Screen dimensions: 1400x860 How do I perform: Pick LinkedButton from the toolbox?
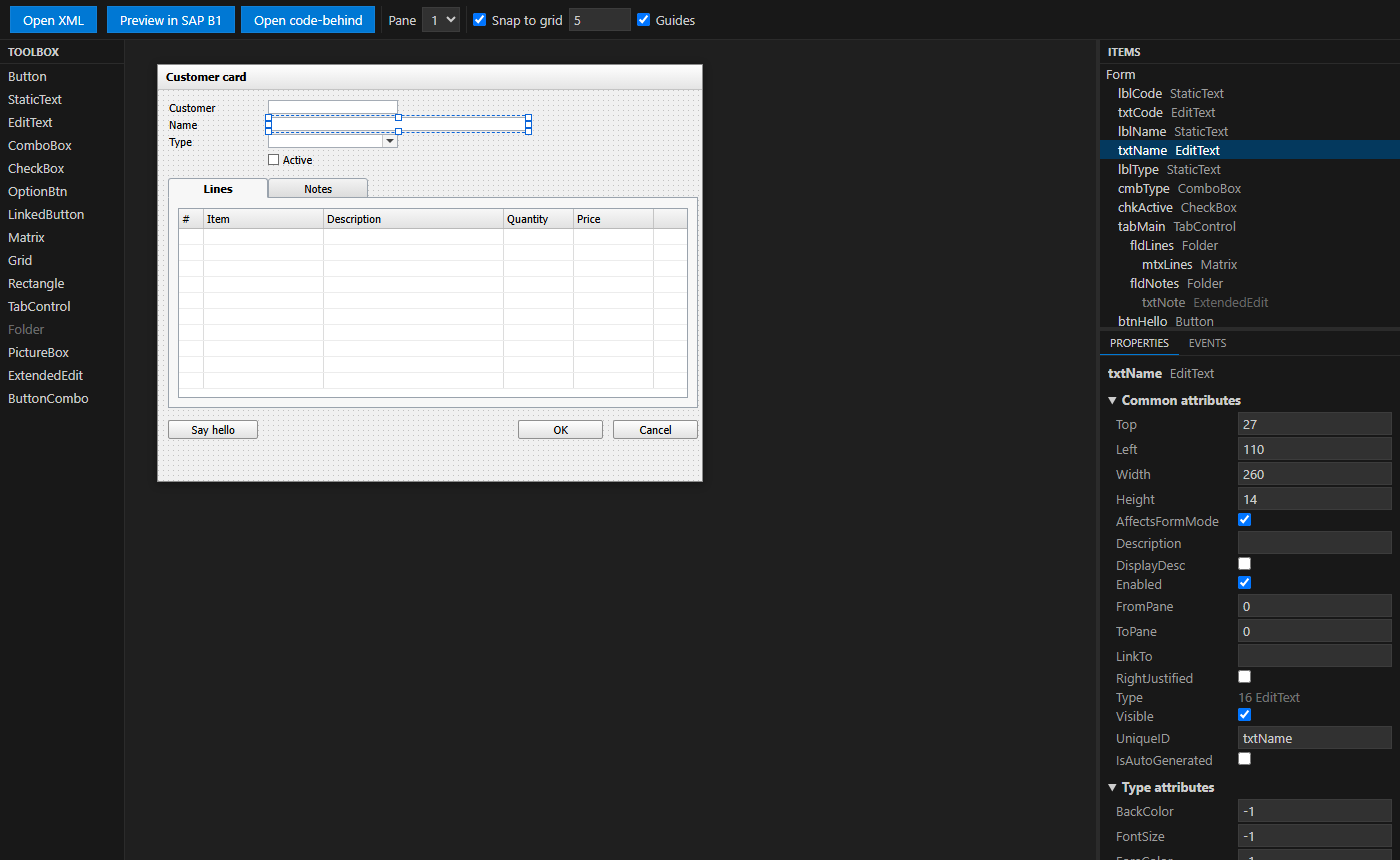[62, 214]
